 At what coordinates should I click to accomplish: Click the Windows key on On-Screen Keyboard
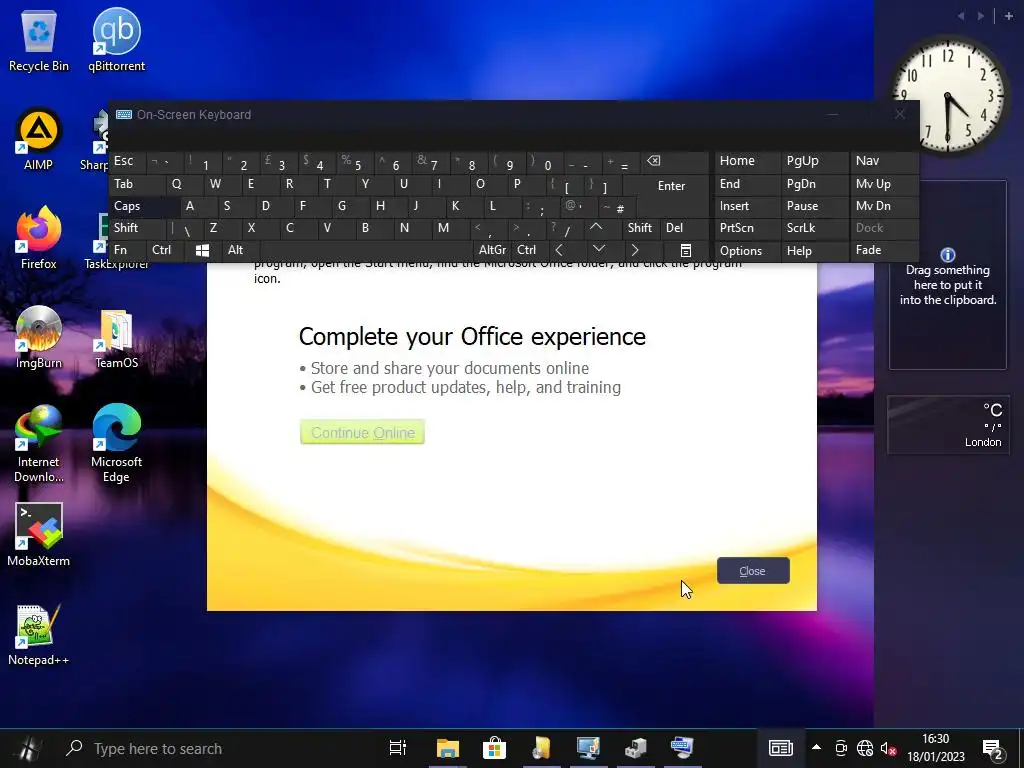(202, 250)
